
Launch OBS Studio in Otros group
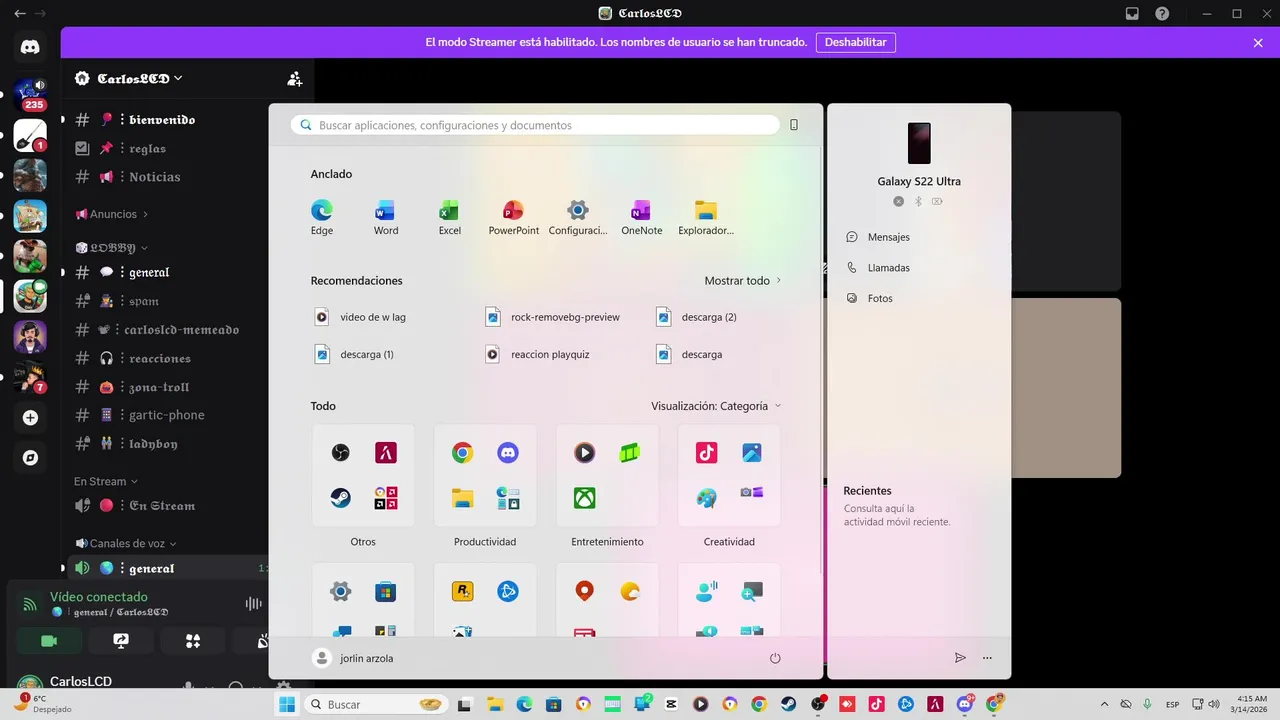[x=341, y=453]
